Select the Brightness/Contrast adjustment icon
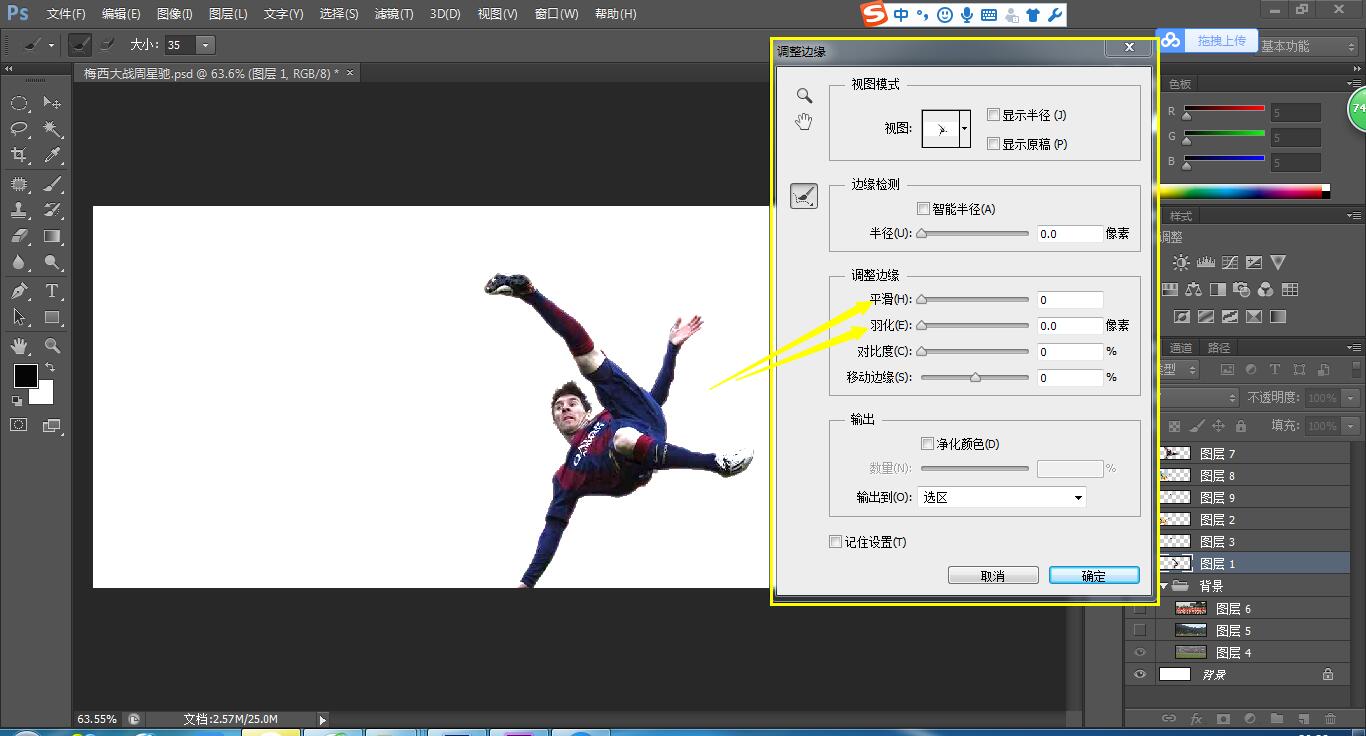 [x=1181, y=262]
